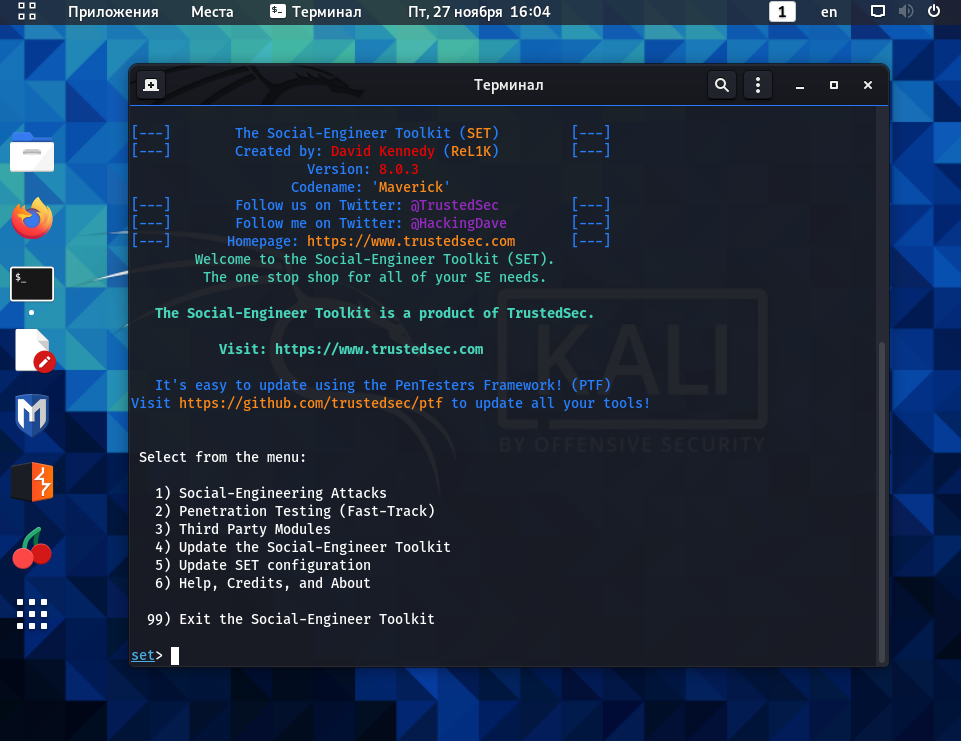
Task: Click the display/network icon in system tray
Action: point(878,11)
